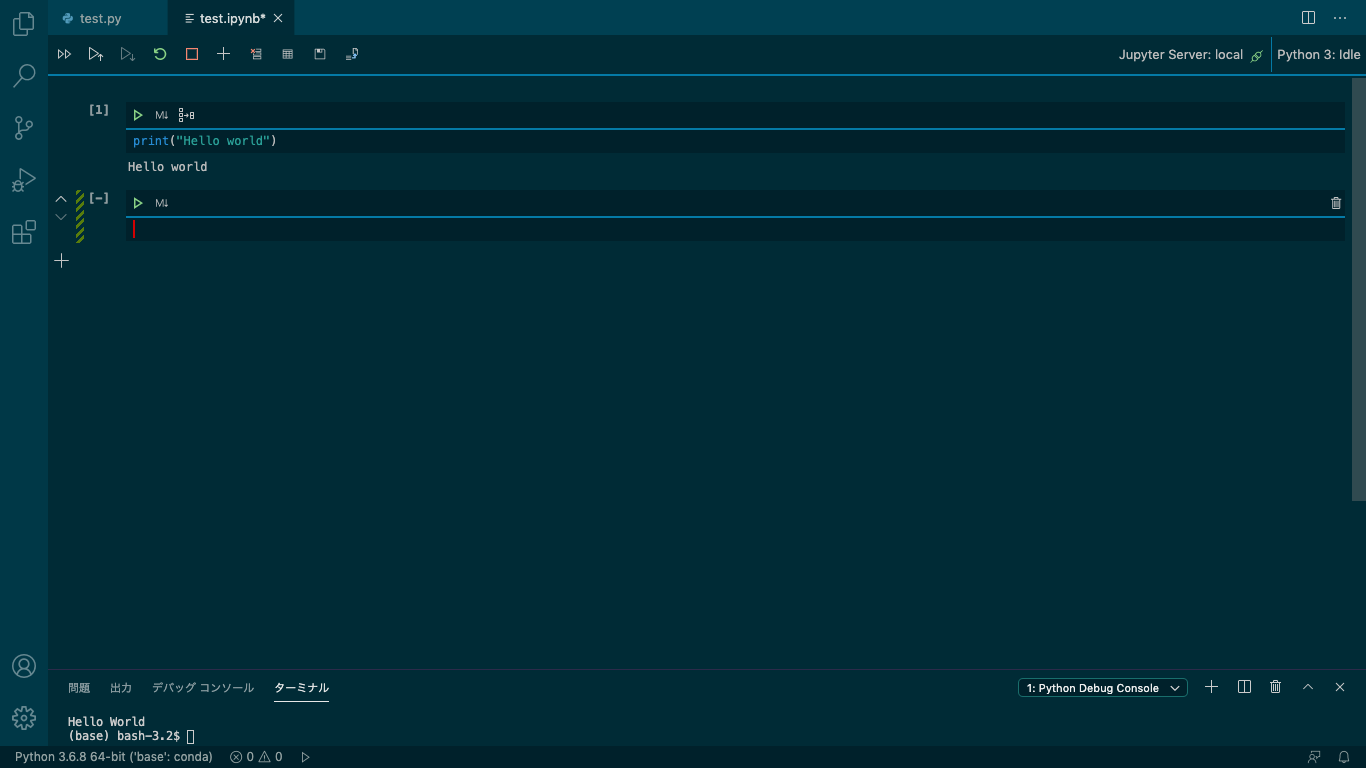Delete the empty cell with trash icon
Image resolution: width=1366 pixels, height=768 pixels.
tap(1336, 203)
